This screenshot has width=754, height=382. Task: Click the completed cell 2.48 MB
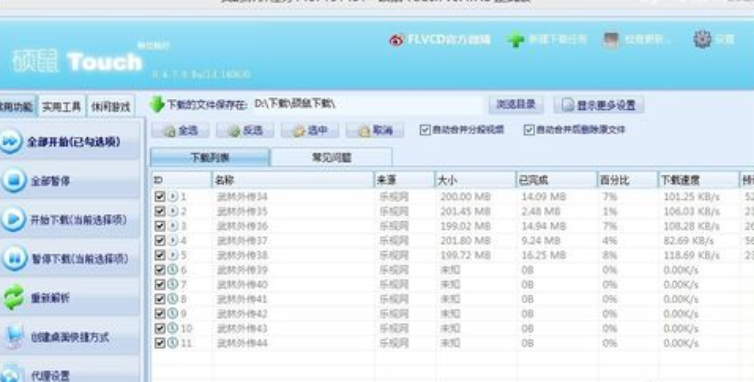click(x=541, y=211)
